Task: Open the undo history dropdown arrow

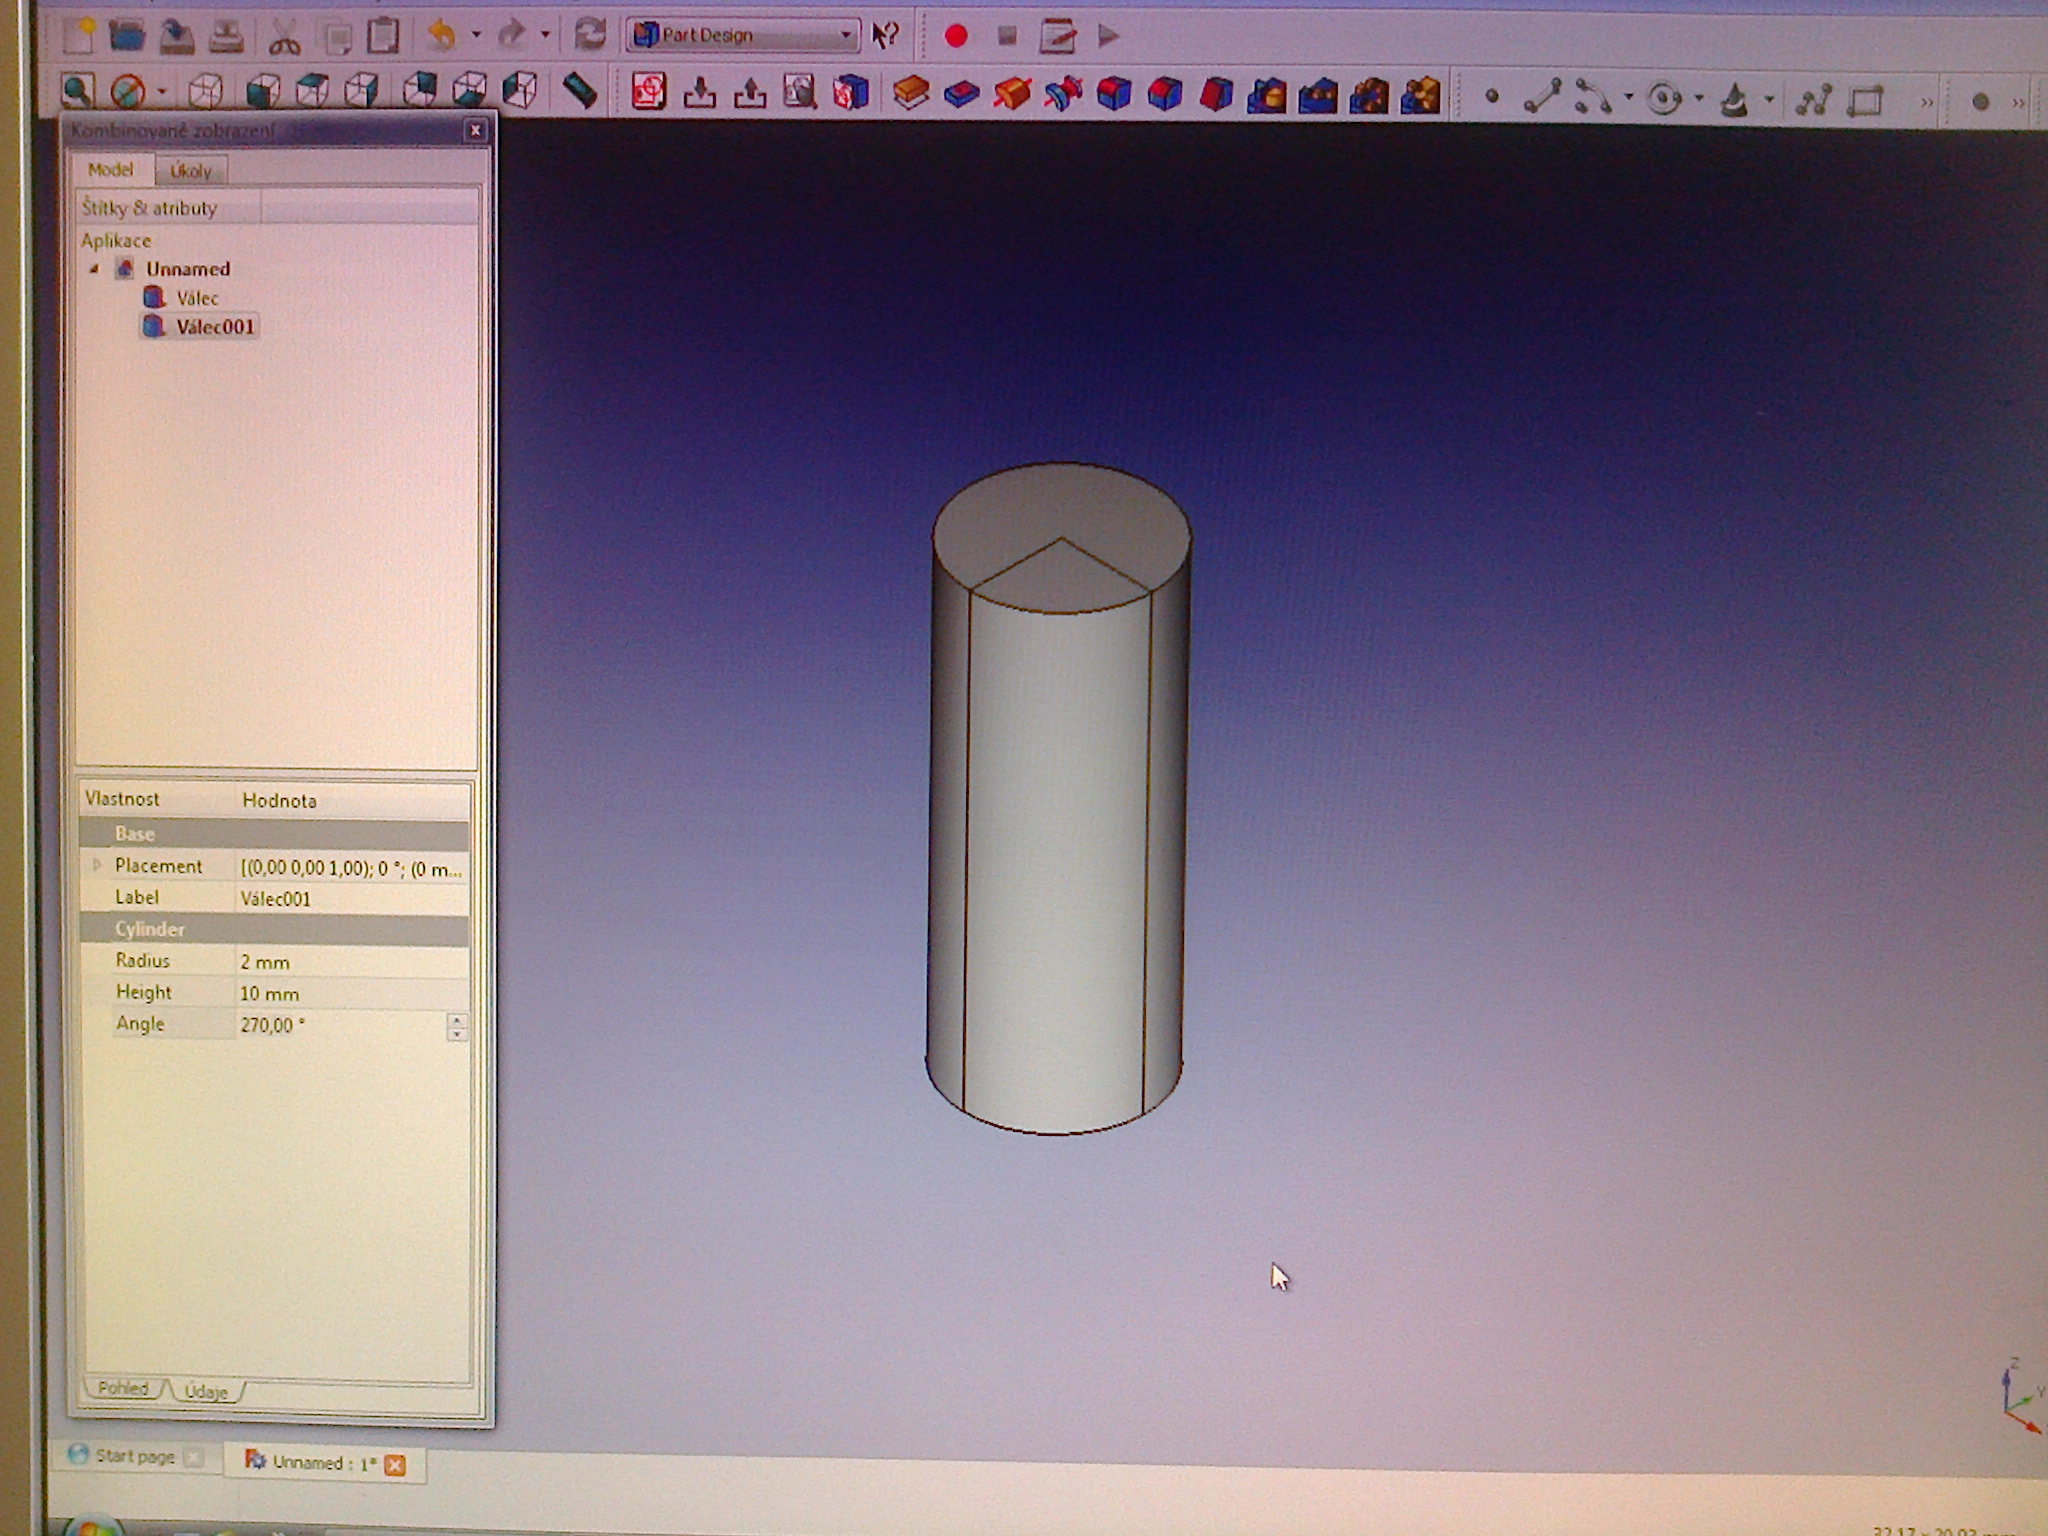Action: 476,36
